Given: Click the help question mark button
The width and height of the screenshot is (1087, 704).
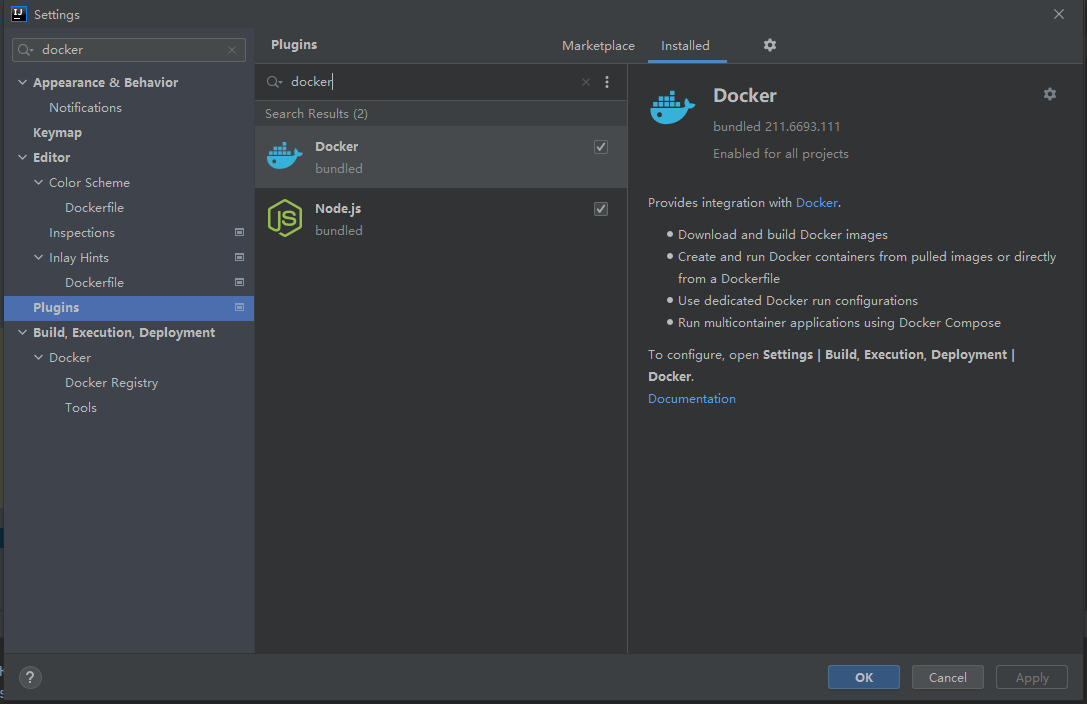Looking at the screenshot, I should pos(30,677).
